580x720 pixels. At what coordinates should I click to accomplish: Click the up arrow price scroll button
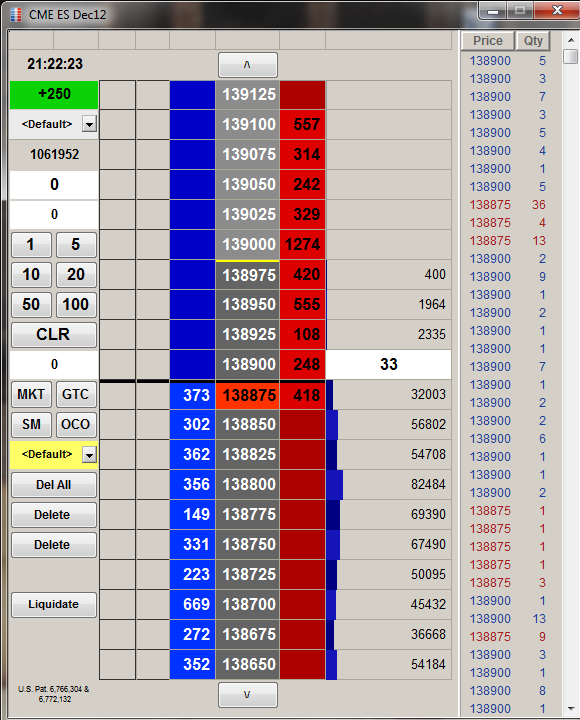point(248,65)
